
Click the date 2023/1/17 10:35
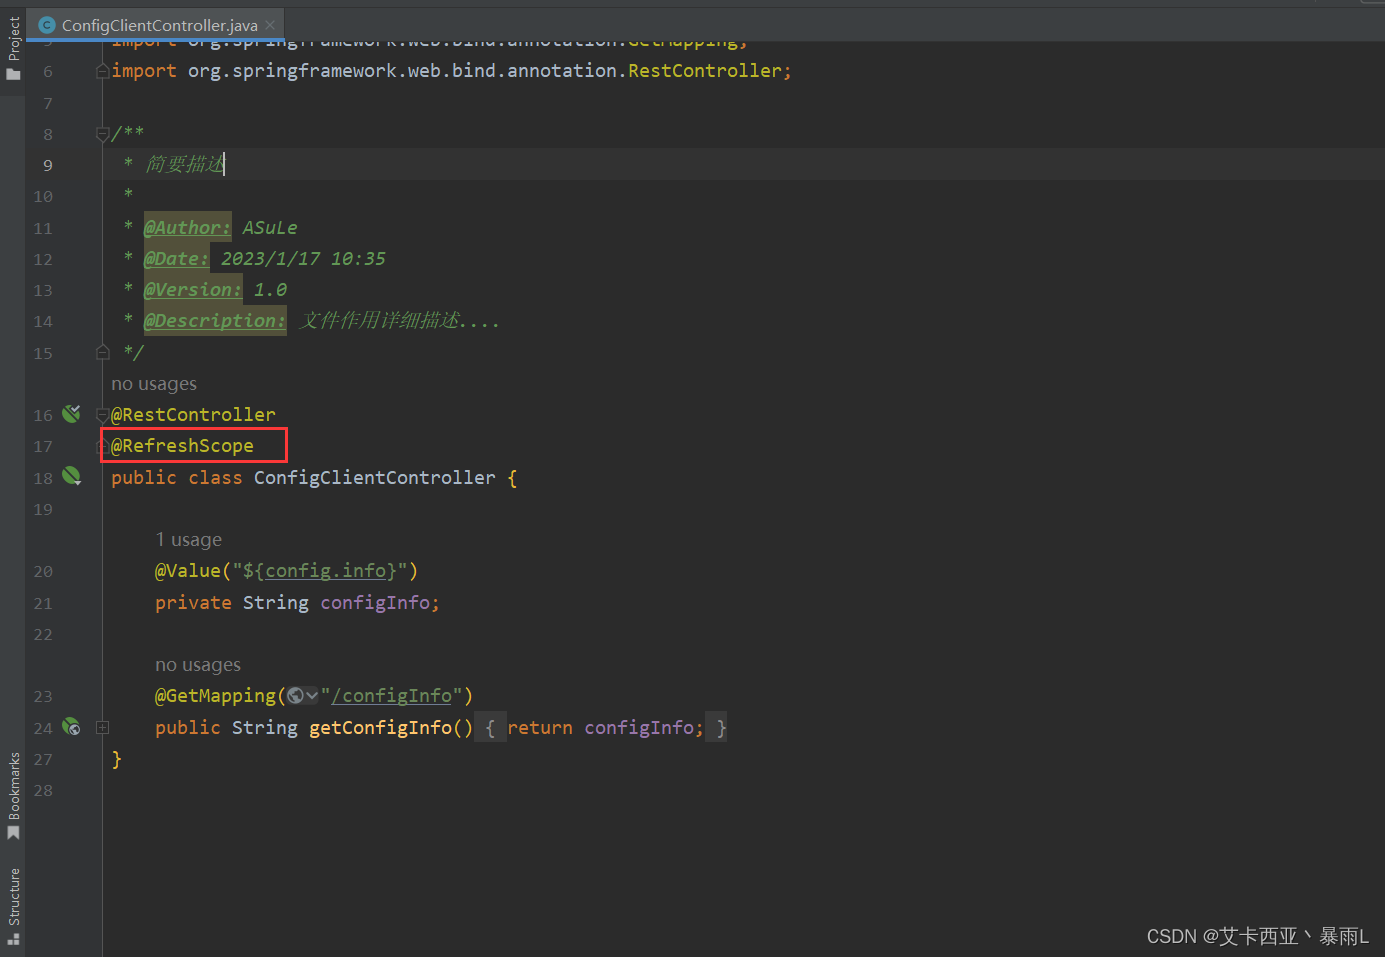pyautogui.click(x=303, y=259)
